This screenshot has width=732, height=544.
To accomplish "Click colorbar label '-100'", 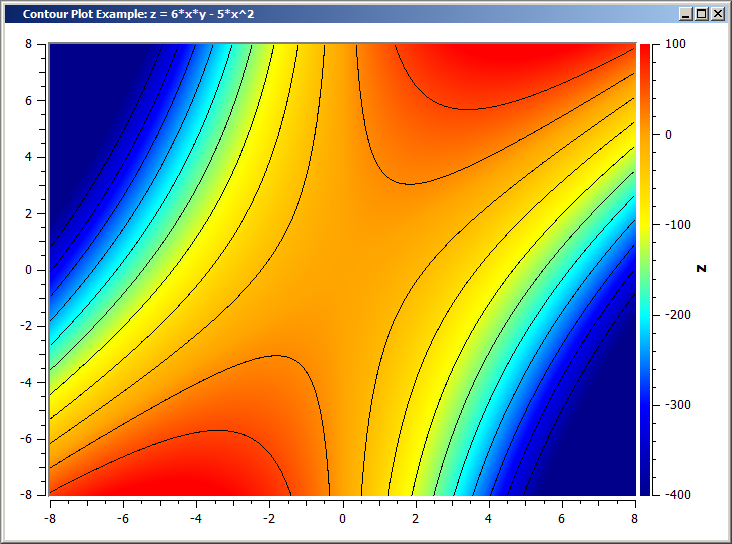I will coord(677,225).
